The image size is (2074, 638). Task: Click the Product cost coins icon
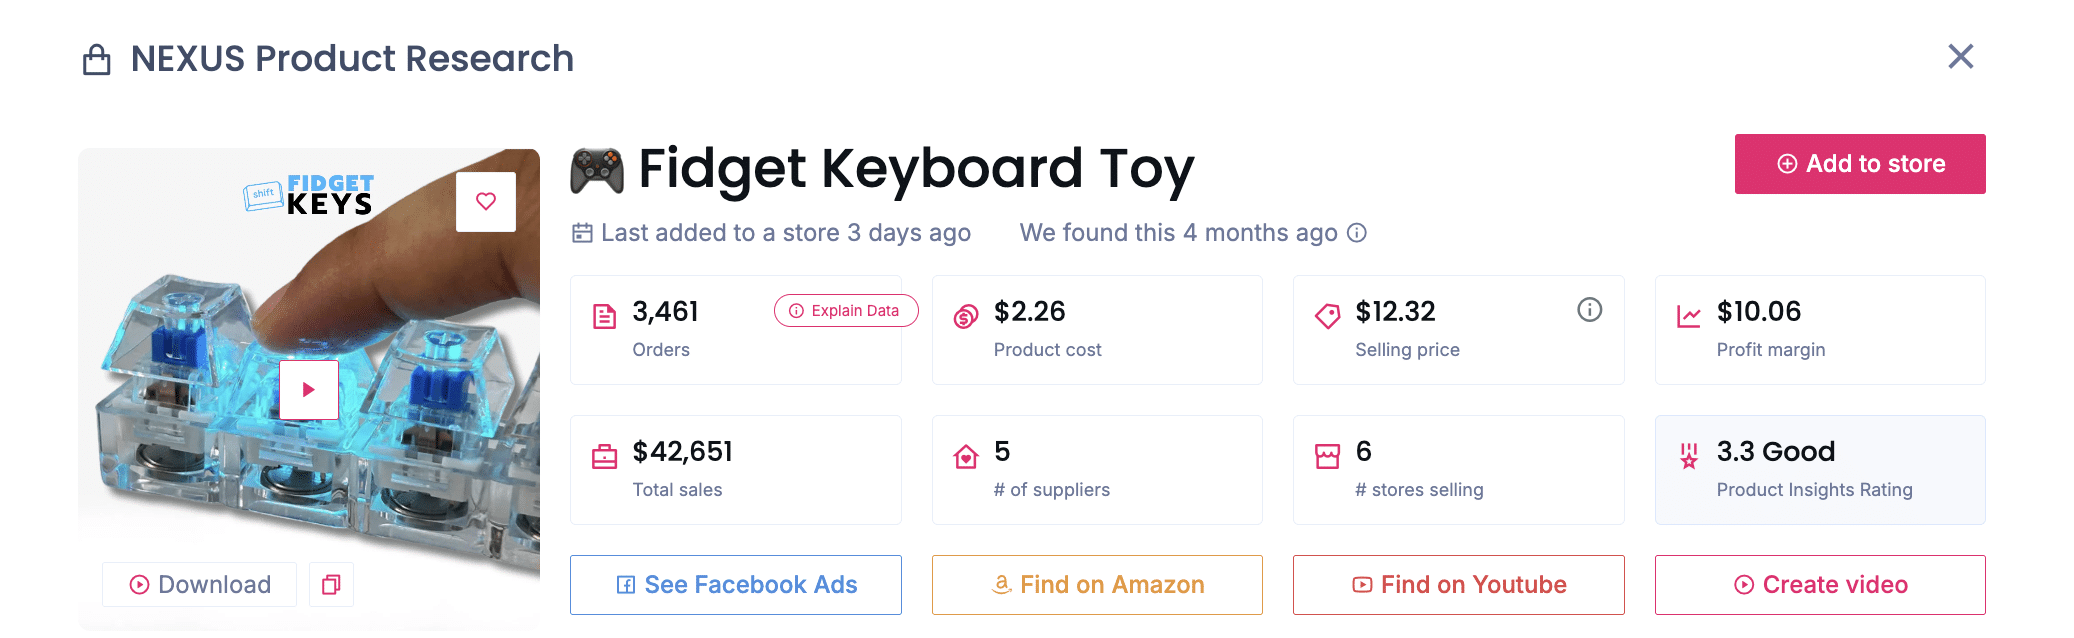click(x=966, y=317)
